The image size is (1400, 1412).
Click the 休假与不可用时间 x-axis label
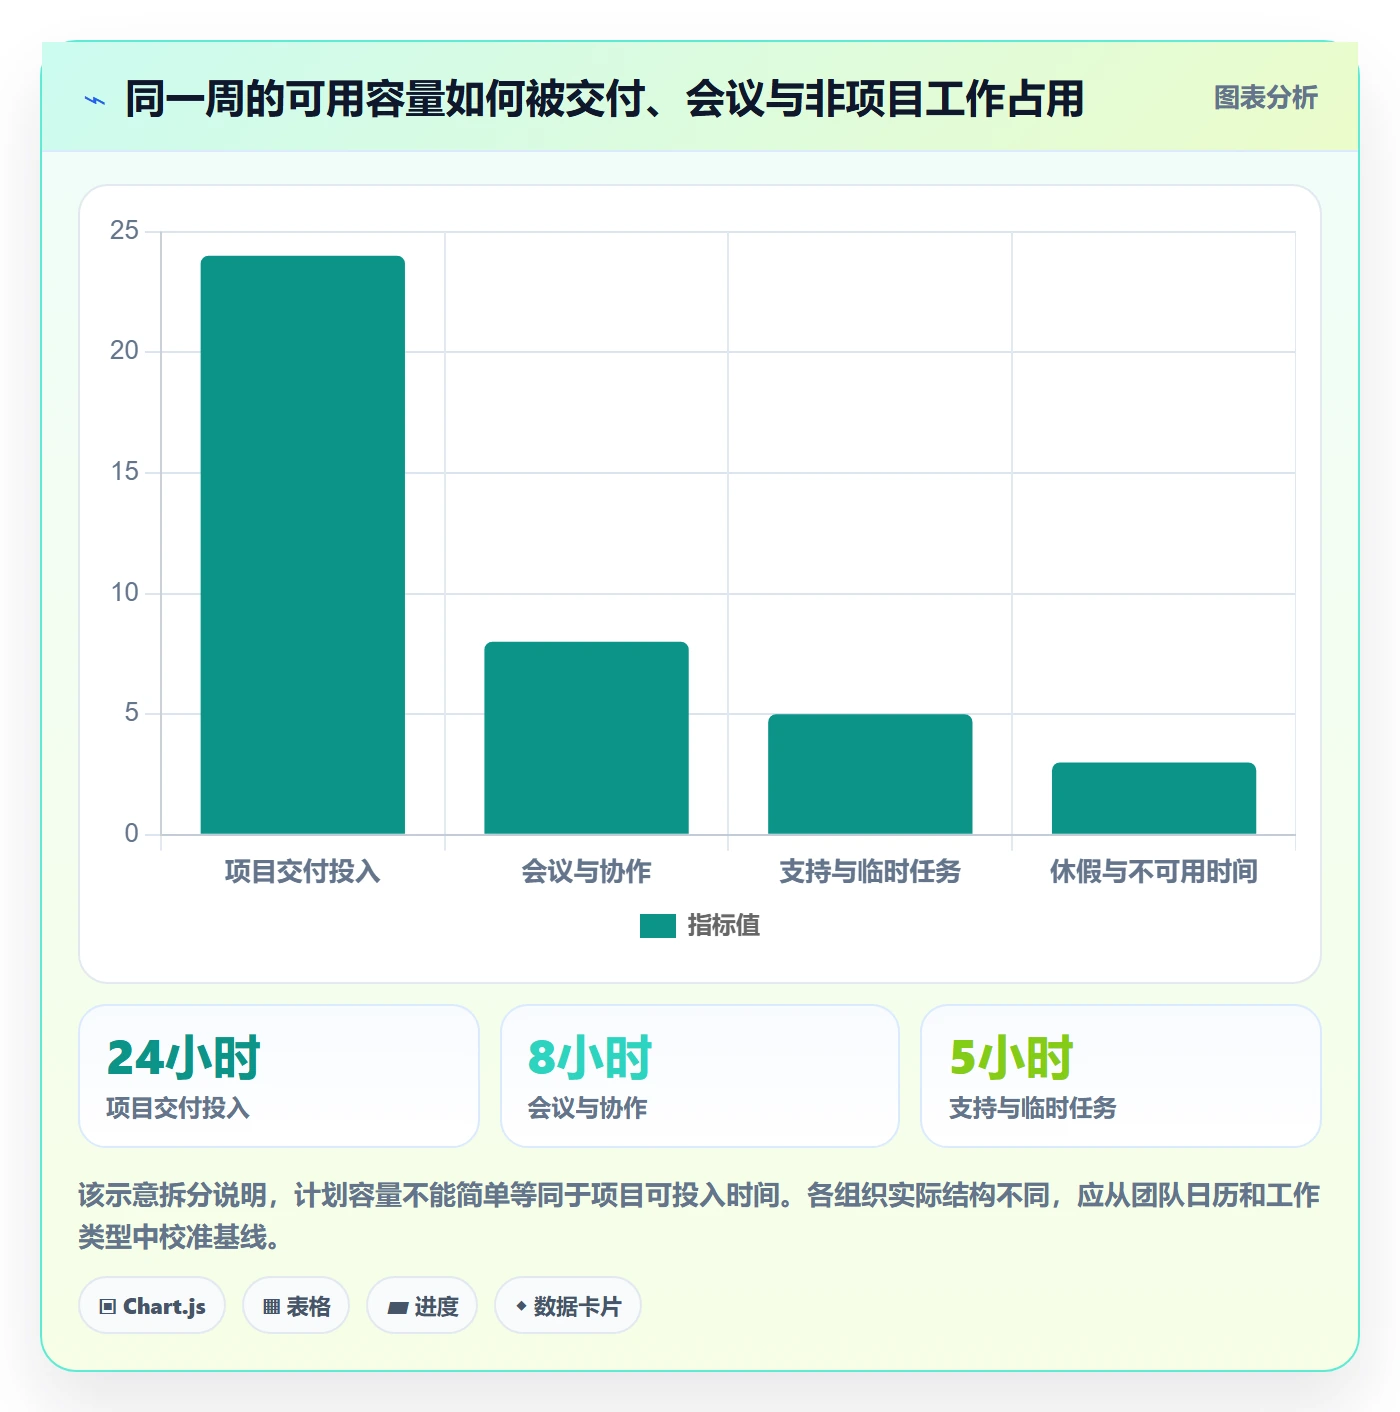tap(1154, 872)
